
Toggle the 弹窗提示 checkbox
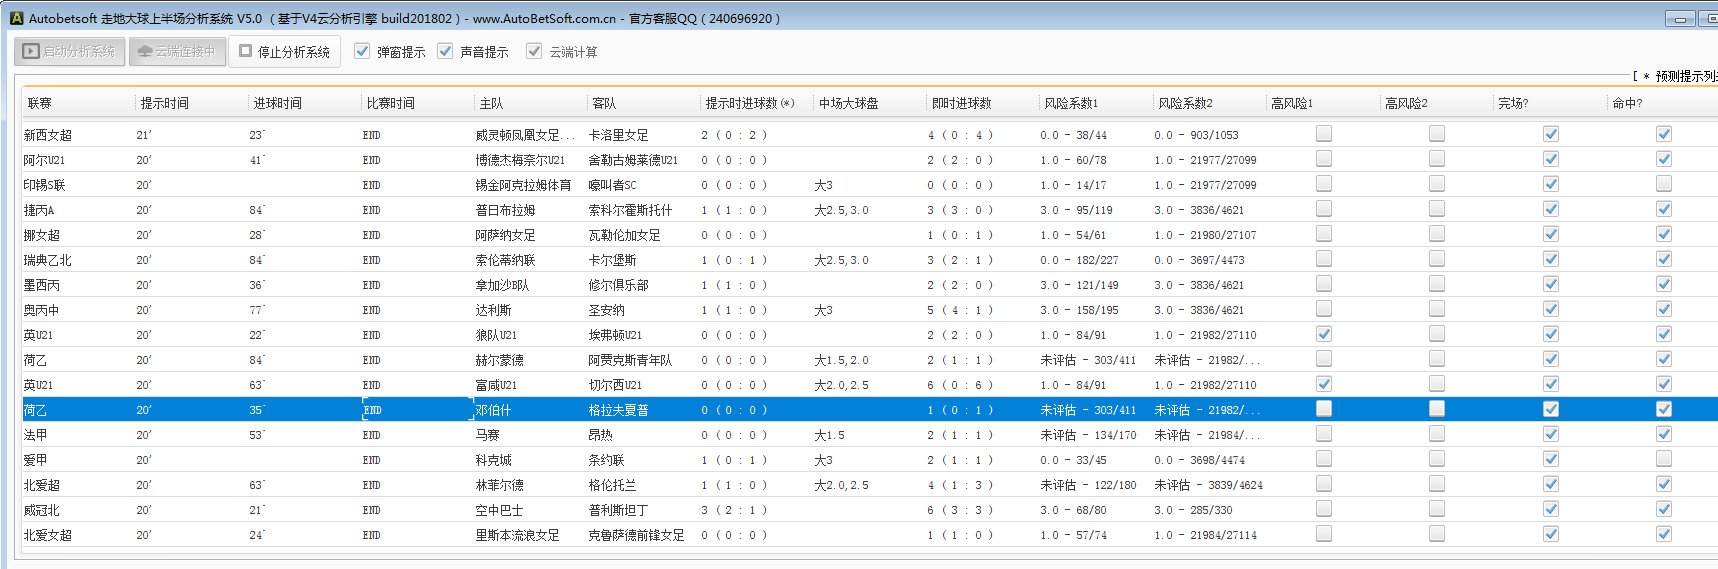click(x=362, y=51)
